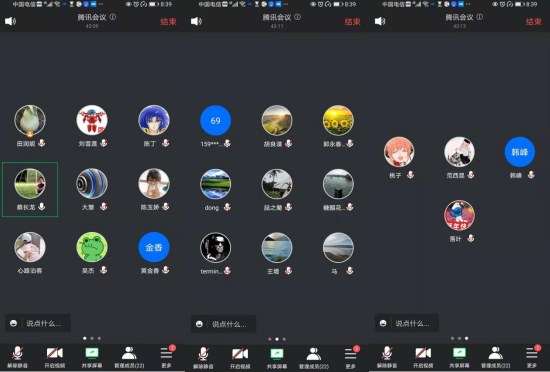The height and width of the screenshot is (372, 550).
Task: Click the red 结束 button in the middle screen
Action: coord(352,22)
